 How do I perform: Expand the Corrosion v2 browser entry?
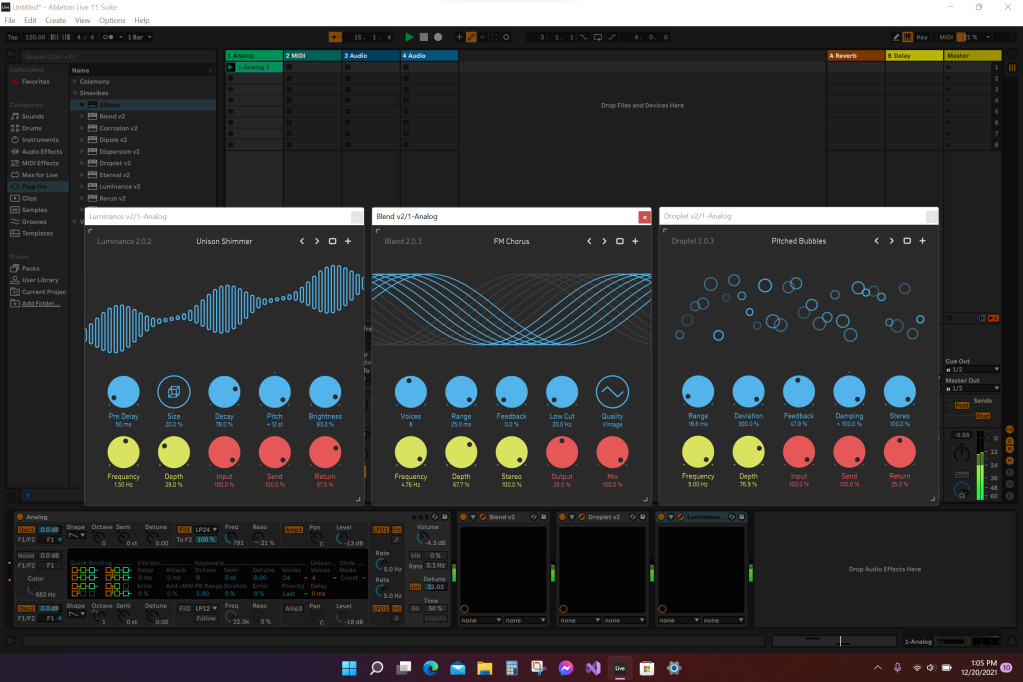click(82, 128)
